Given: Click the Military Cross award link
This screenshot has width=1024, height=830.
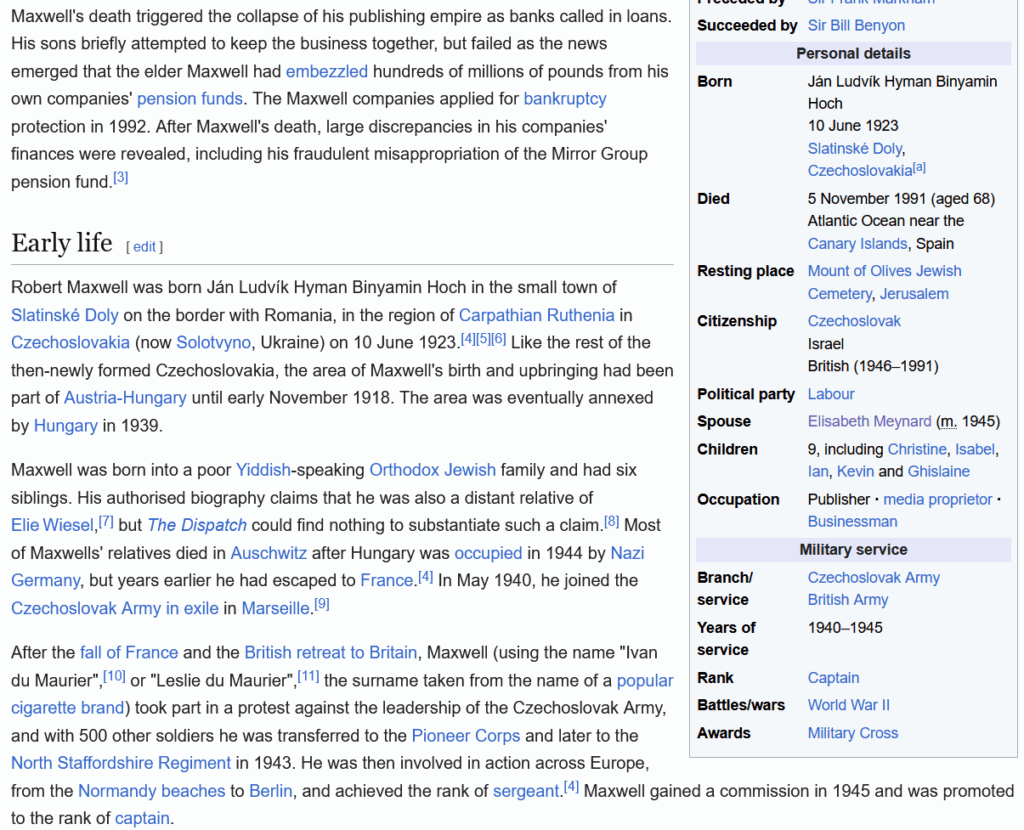Looking at the screenshot, I should point(853,733).
